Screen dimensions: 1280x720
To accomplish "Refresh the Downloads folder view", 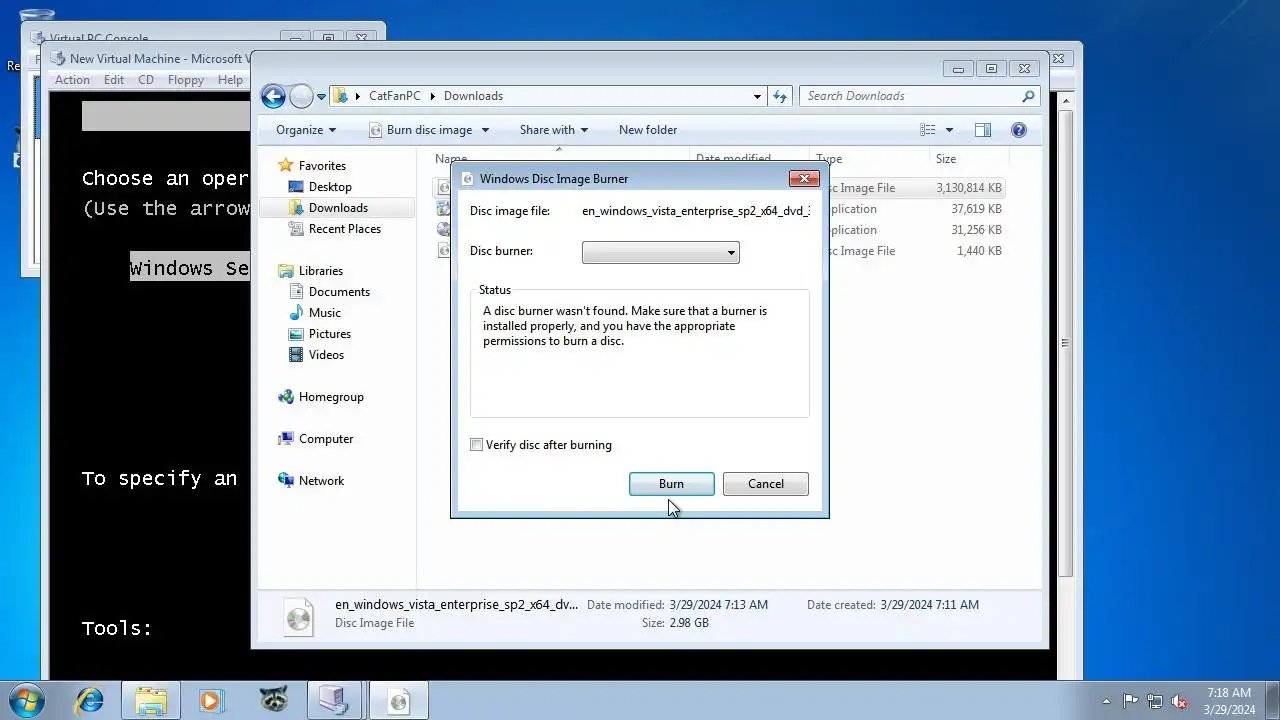I will [780, 96].
